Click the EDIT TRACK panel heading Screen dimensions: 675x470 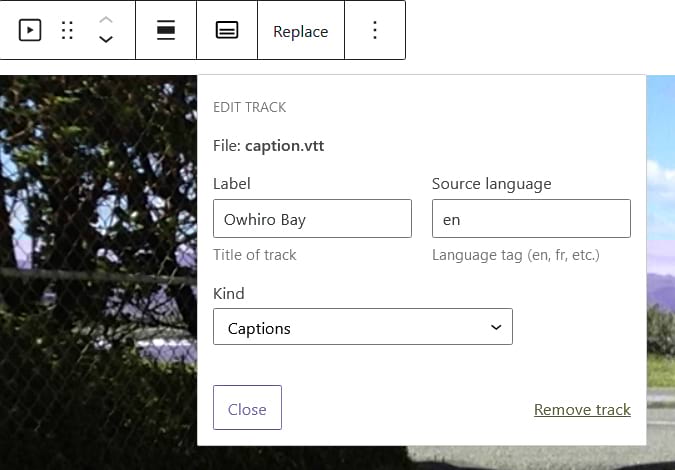click(x=250, y=107)
